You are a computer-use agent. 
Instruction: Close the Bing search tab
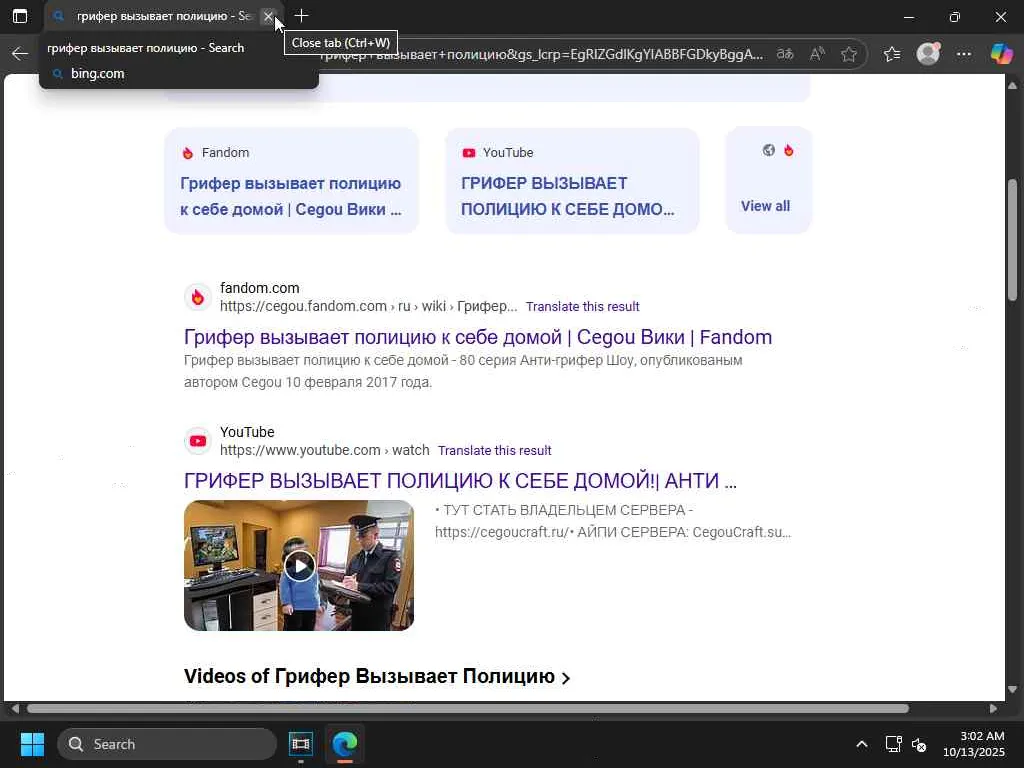click(268, 16)
